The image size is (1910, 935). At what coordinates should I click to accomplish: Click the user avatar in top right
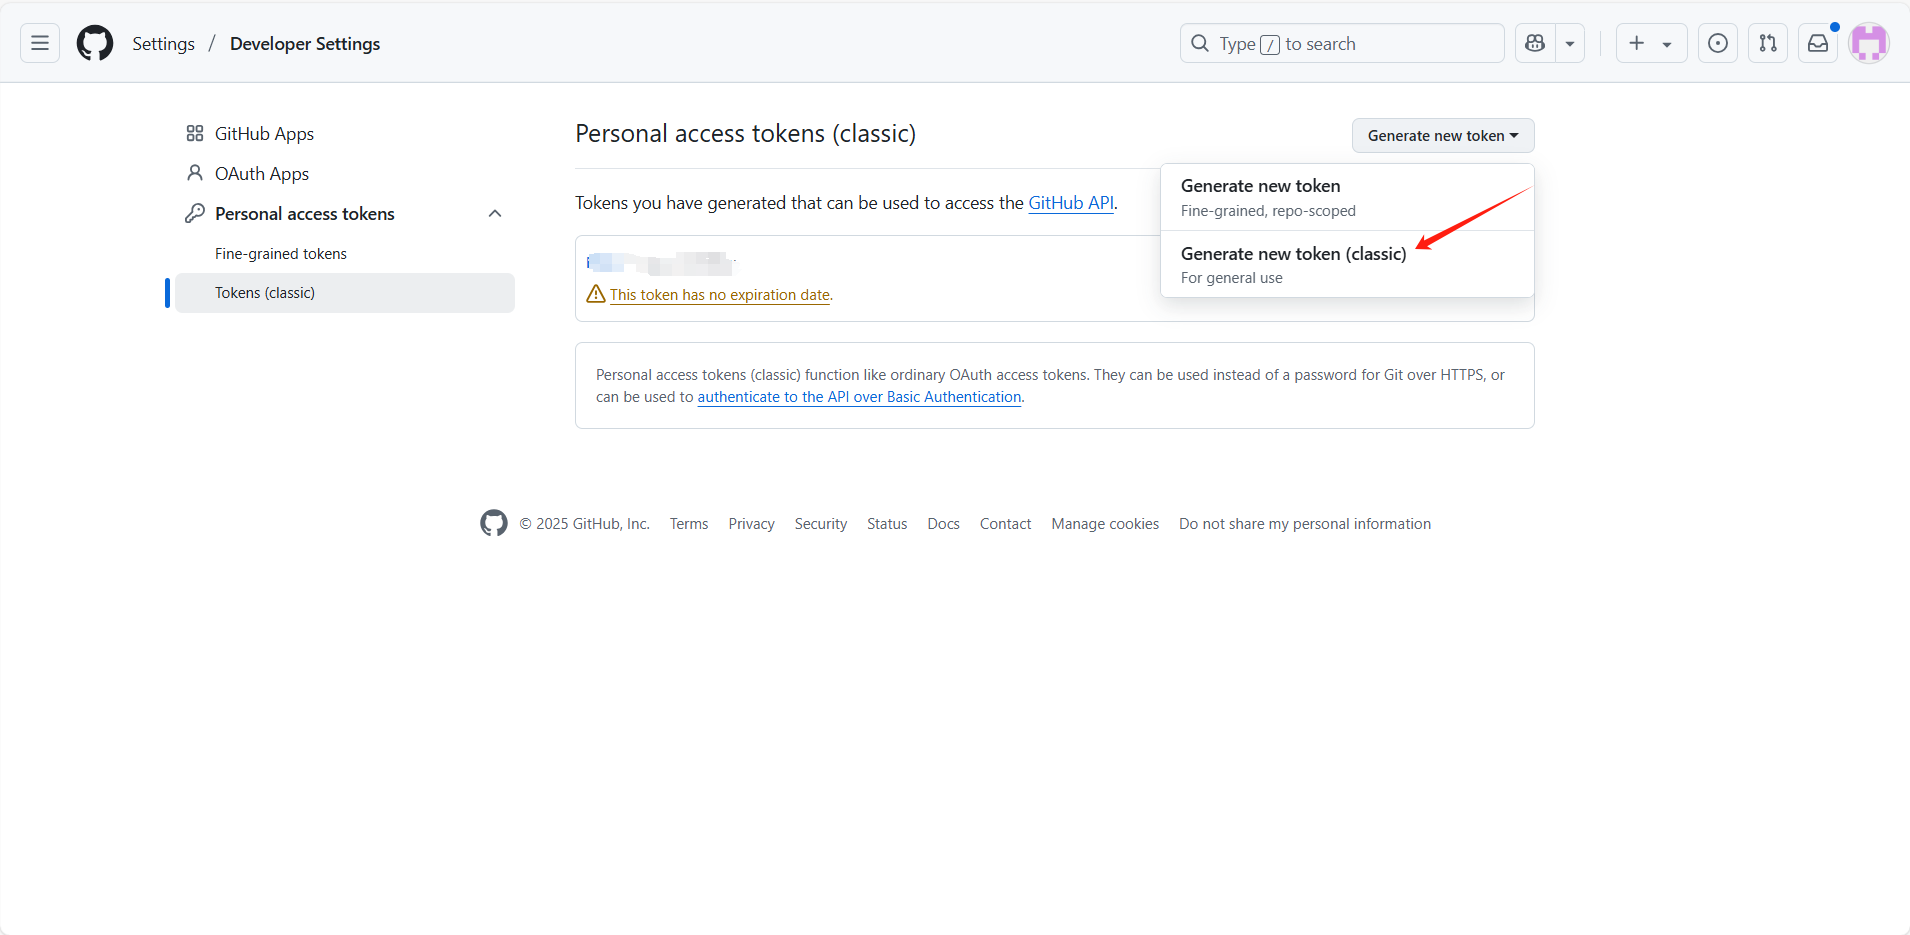(1868, 43)
